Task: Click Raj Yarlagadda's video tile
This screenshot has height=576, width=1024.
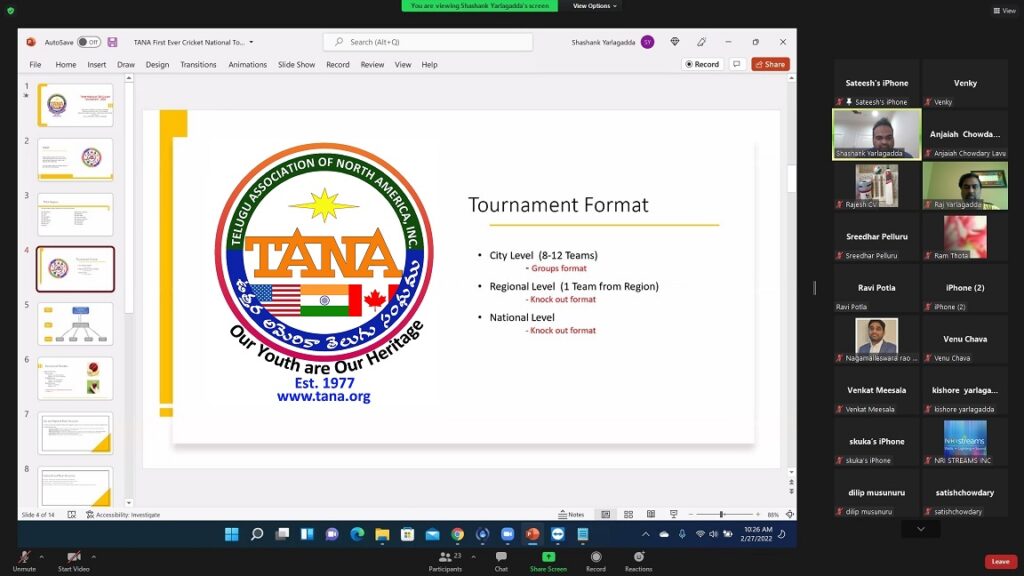Action: pos(965,185)
